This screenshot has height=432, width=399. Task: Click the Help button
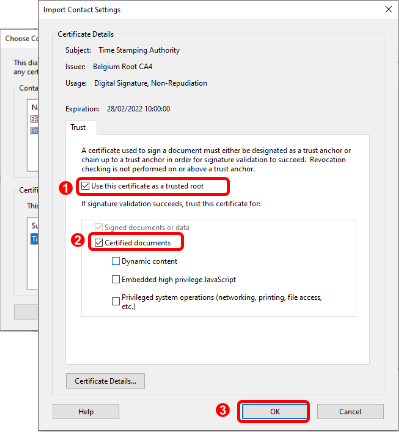[86, 412]
